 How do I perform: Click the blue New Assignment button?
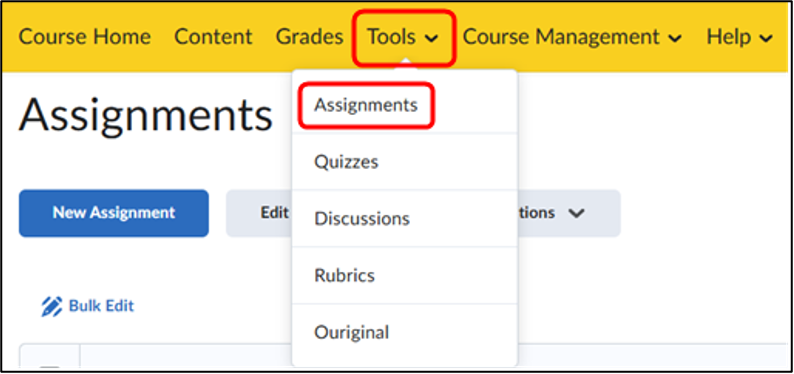(x=114, y=213)
